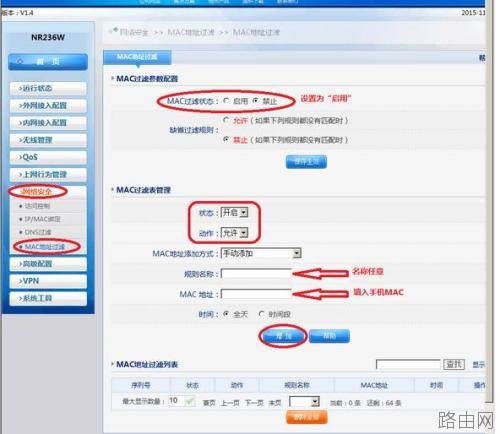This screenshot has width=500, height=434.
Task: Go to first page via 首页 link
Action: [209, 403]
